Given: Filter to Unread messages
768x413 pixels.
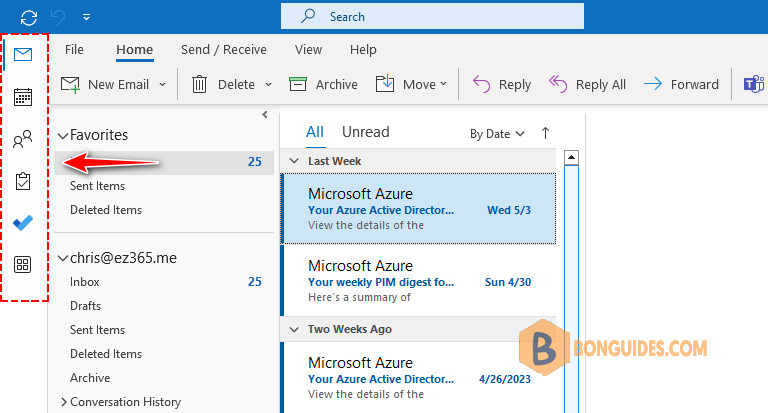Looking at the screenshot, I should (x=366, y=132).
